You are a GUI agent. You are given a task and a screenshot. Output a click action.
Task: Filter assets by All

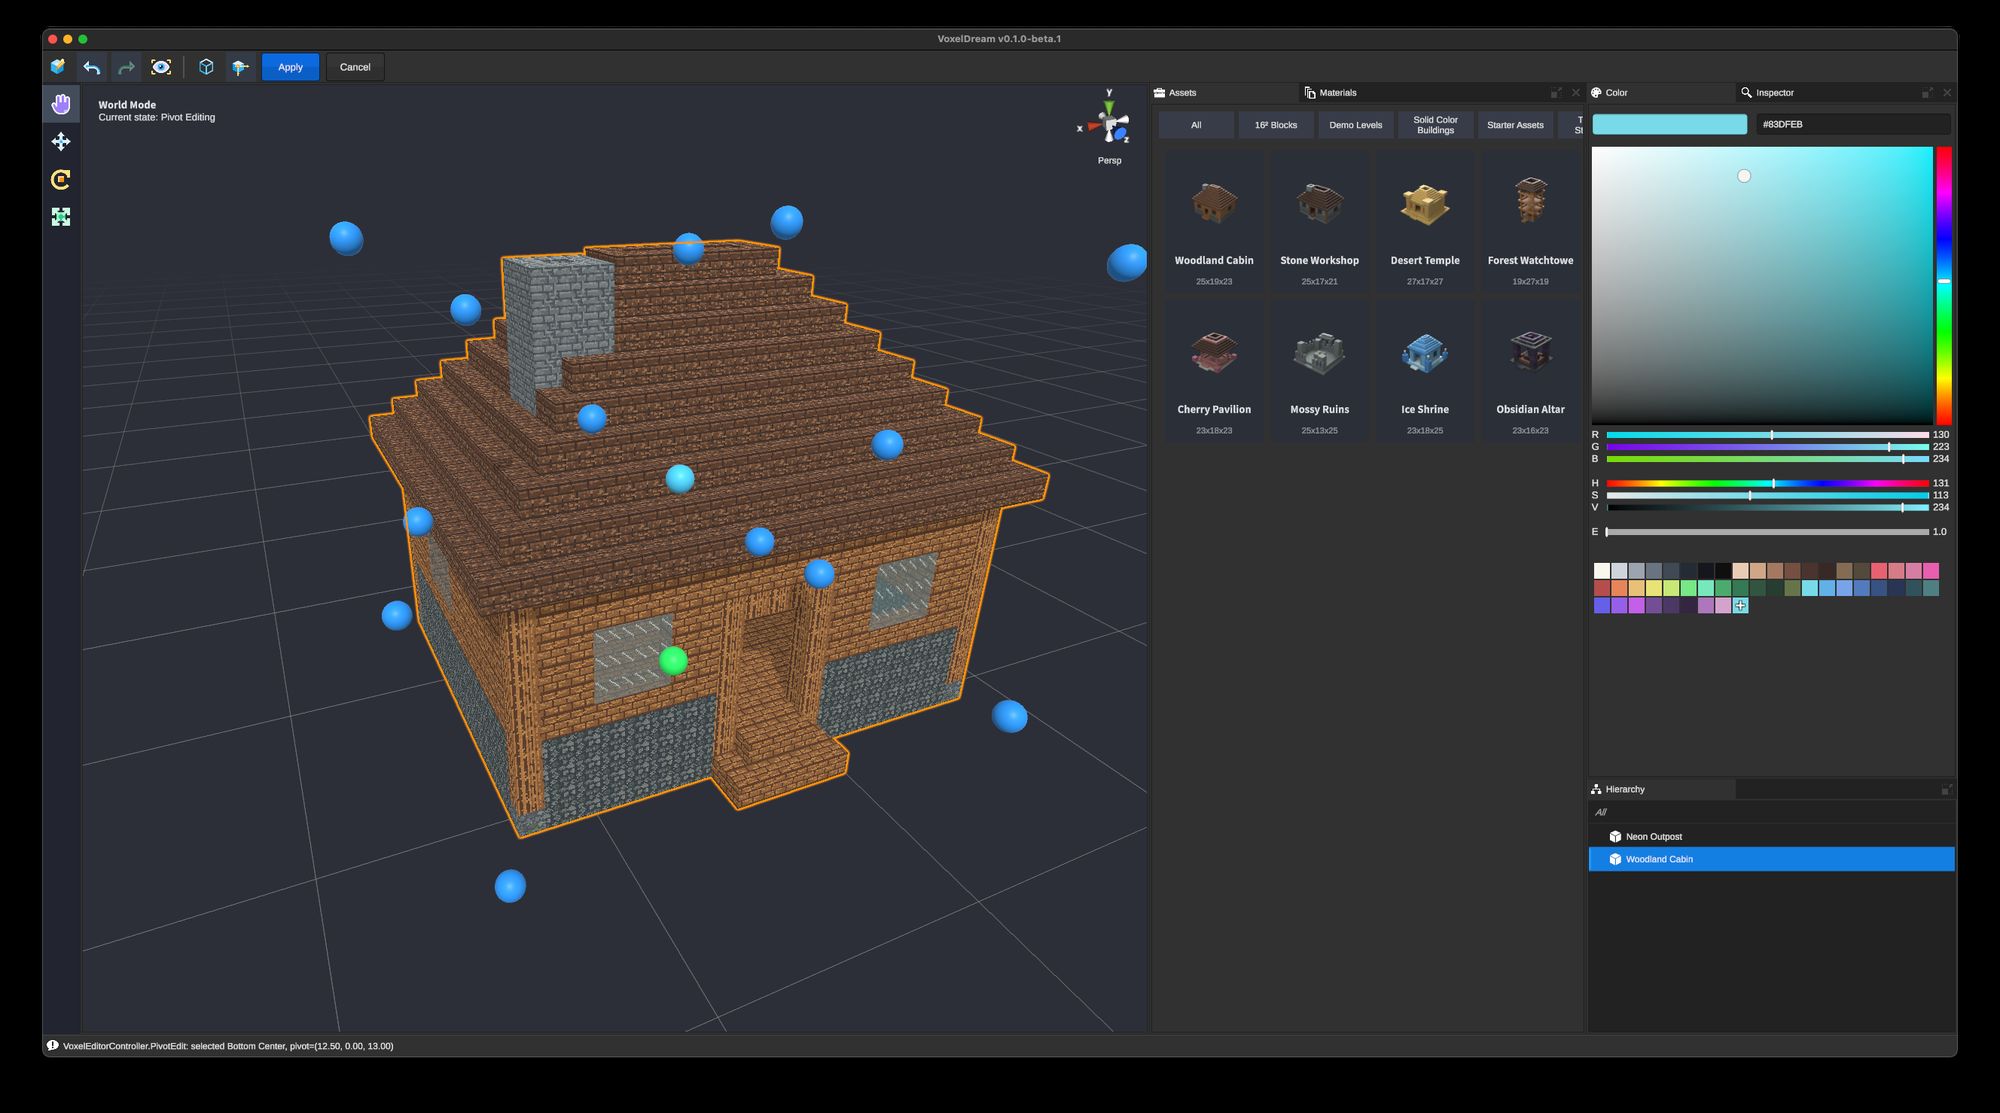pos(1196,125)
